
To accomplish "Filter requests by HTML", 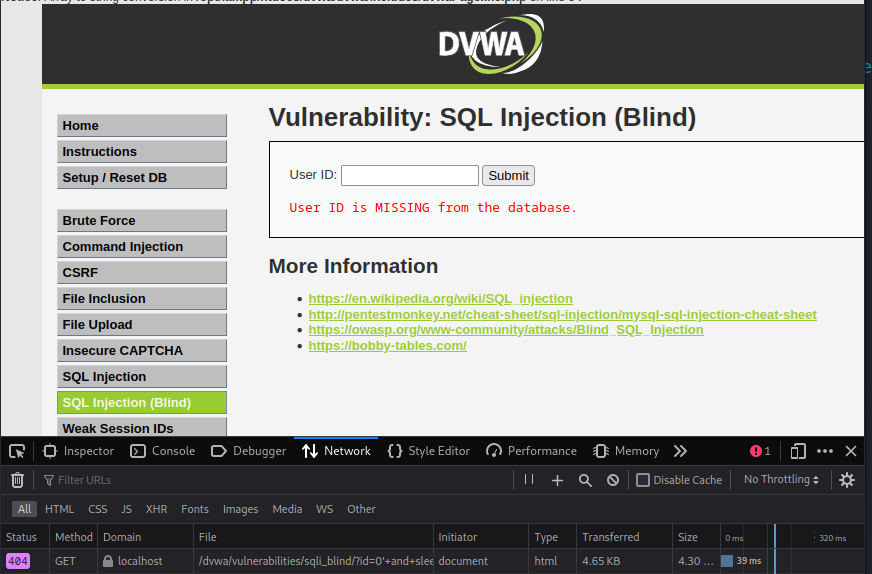I will [60, 509].
